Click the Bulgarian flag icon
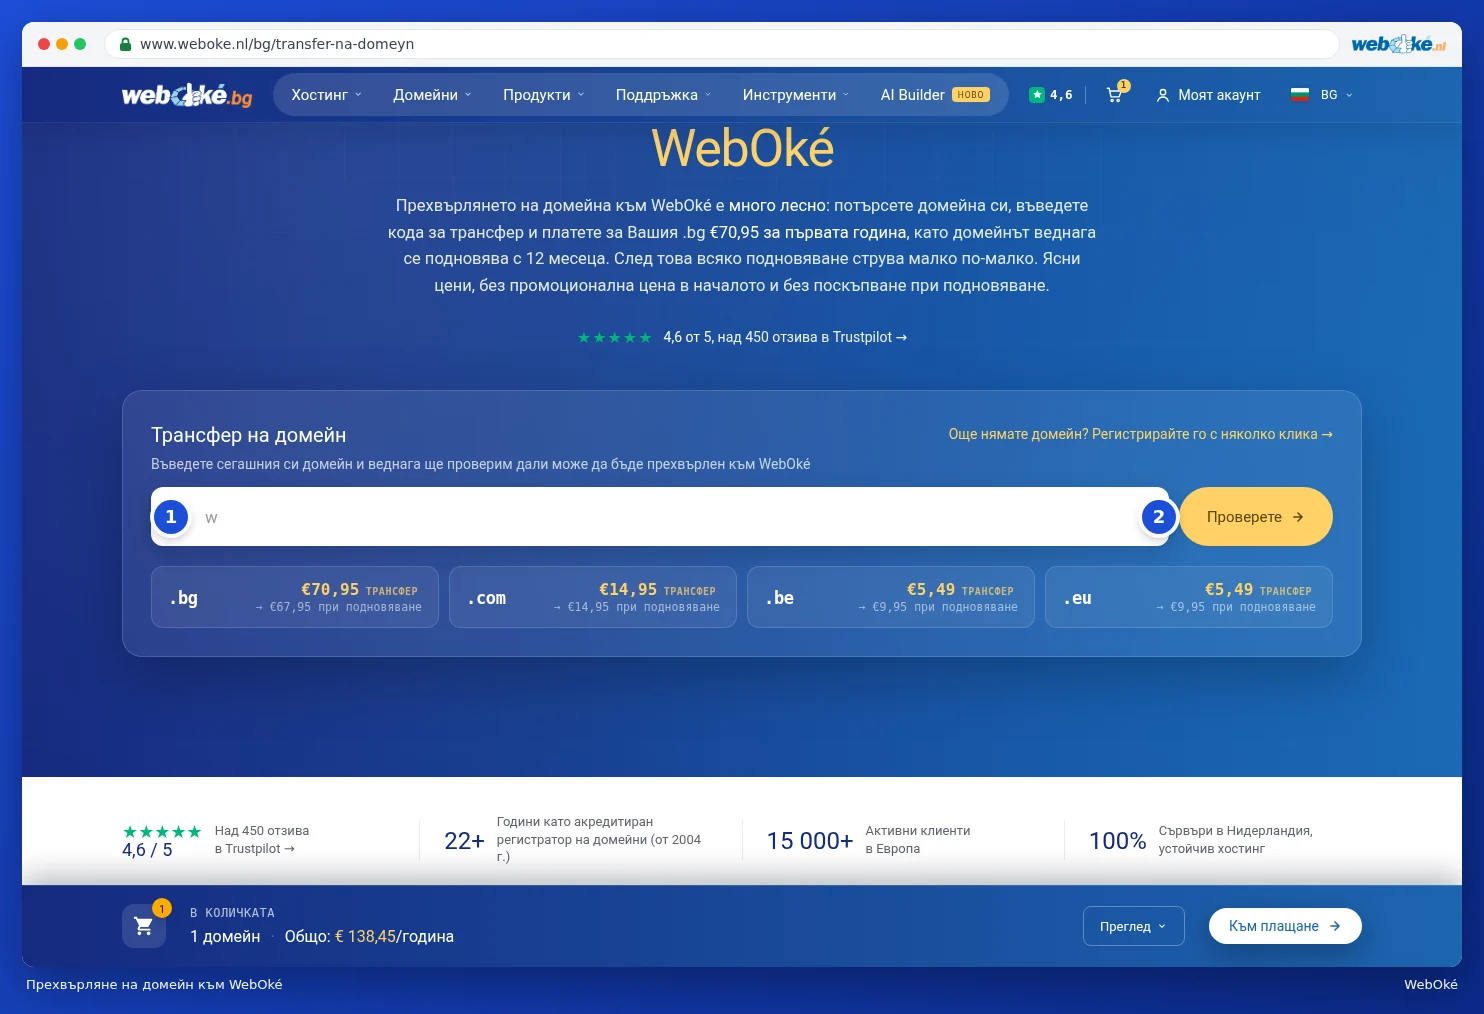 (1300, 95)
